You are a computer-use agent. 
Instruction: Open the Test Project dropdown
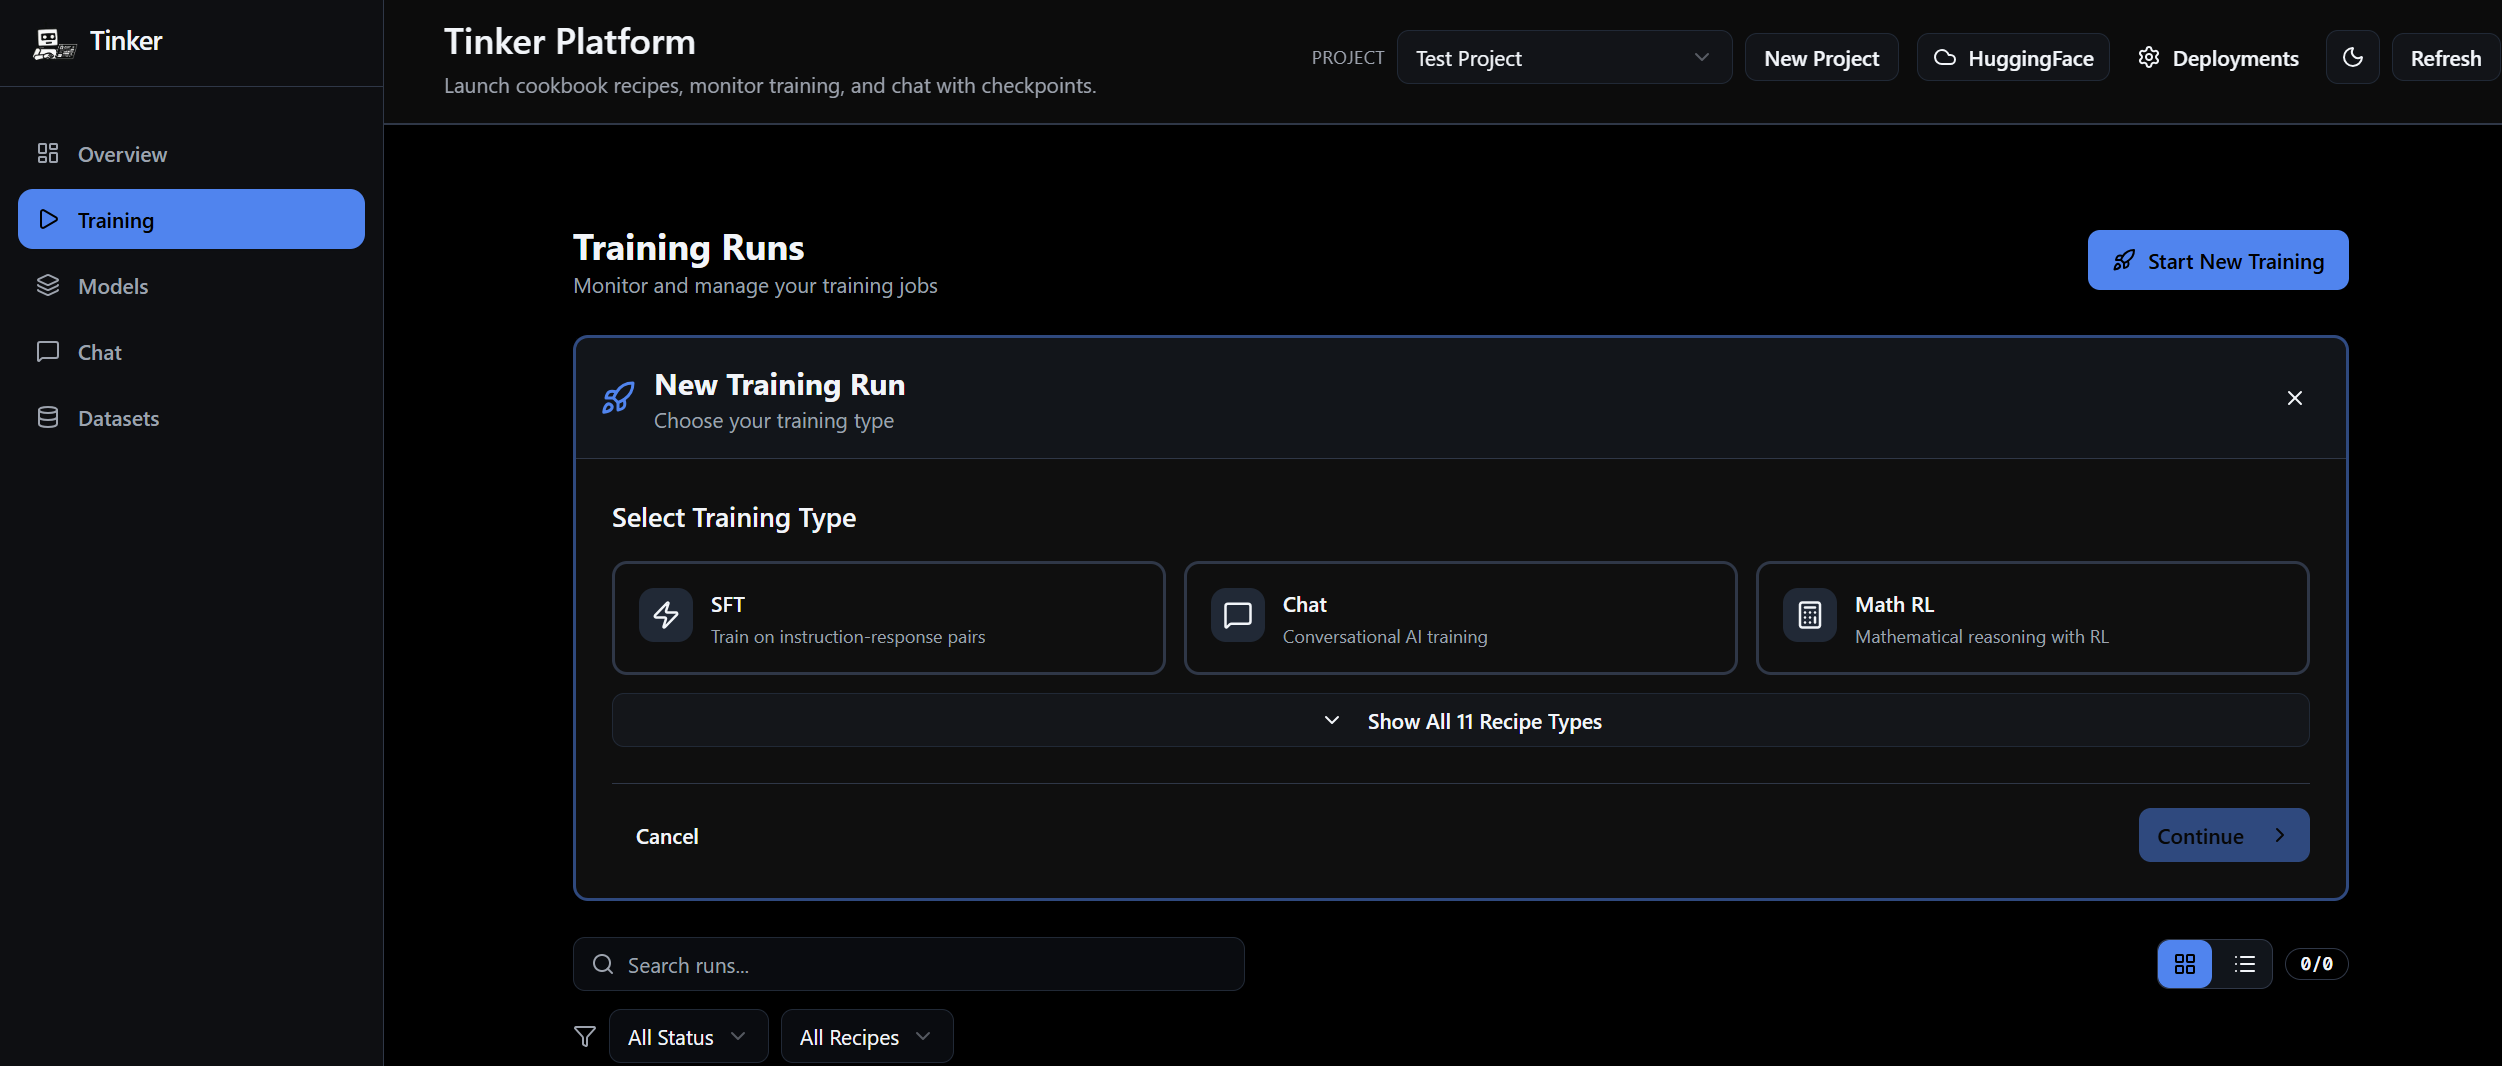point(1564,57)
